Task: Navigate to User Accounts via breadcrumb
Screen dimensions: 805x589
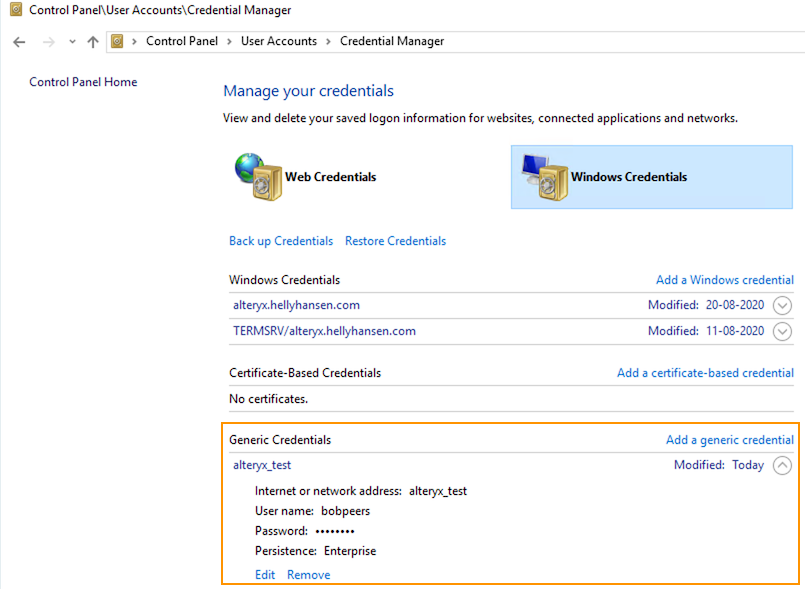Action: tap(279, 41)
